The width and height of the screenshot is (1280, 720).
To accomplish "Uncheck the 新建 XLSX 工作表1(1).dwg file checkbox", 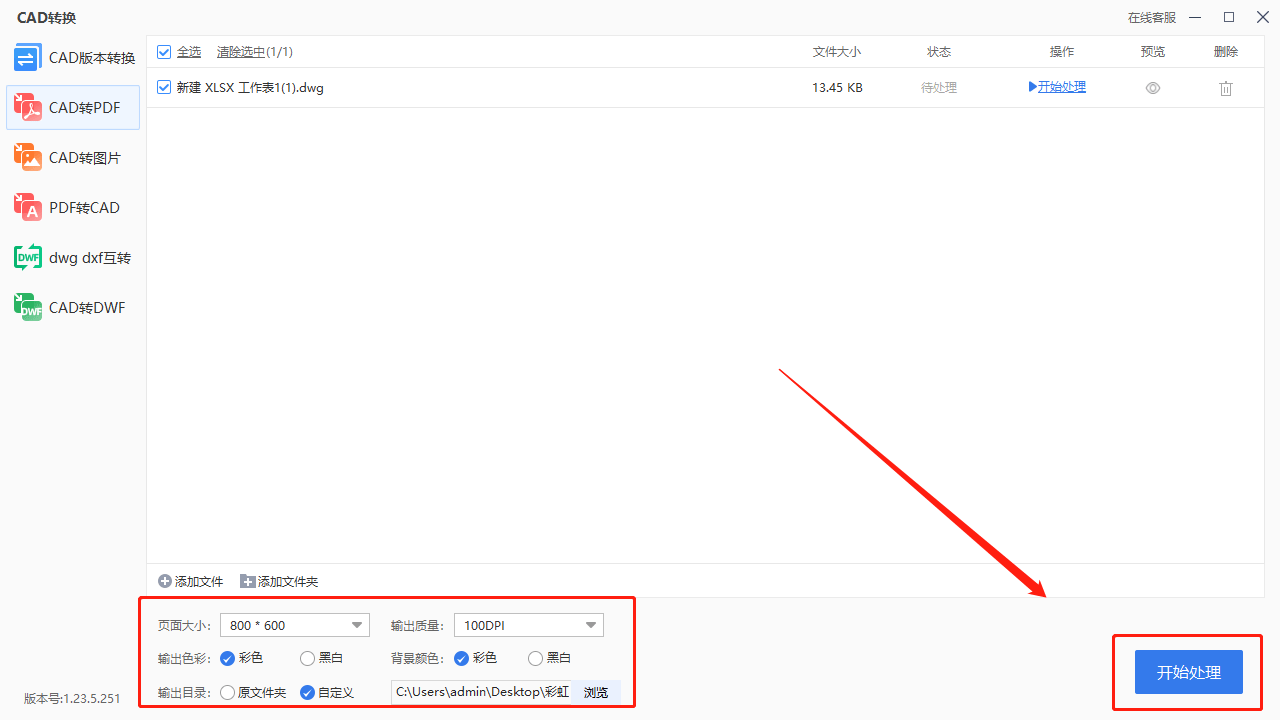I will [x=165, y=87].
